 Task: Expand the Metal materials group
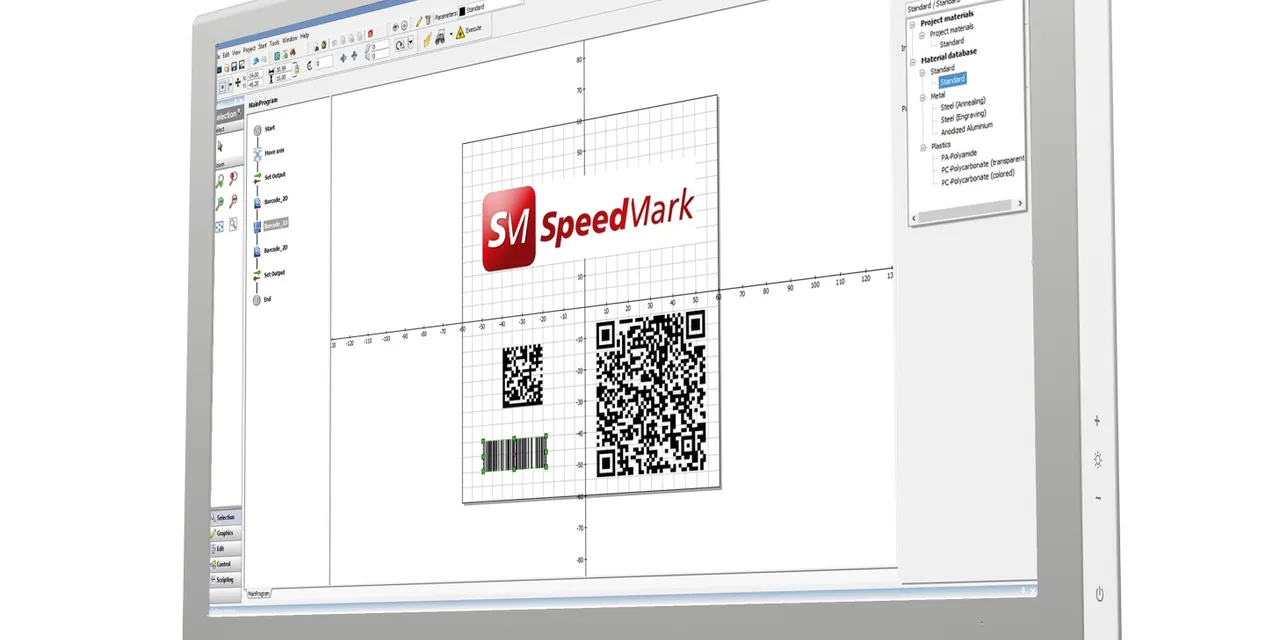(922, 96)
